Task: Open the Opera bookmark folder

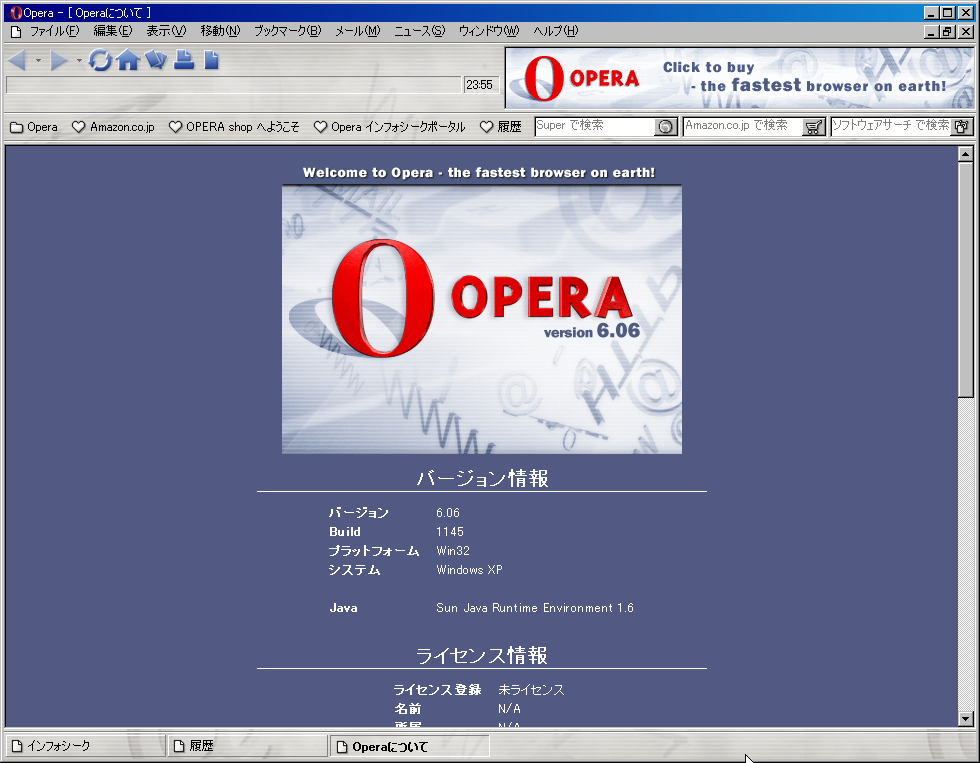Action: tap(34, 127)
